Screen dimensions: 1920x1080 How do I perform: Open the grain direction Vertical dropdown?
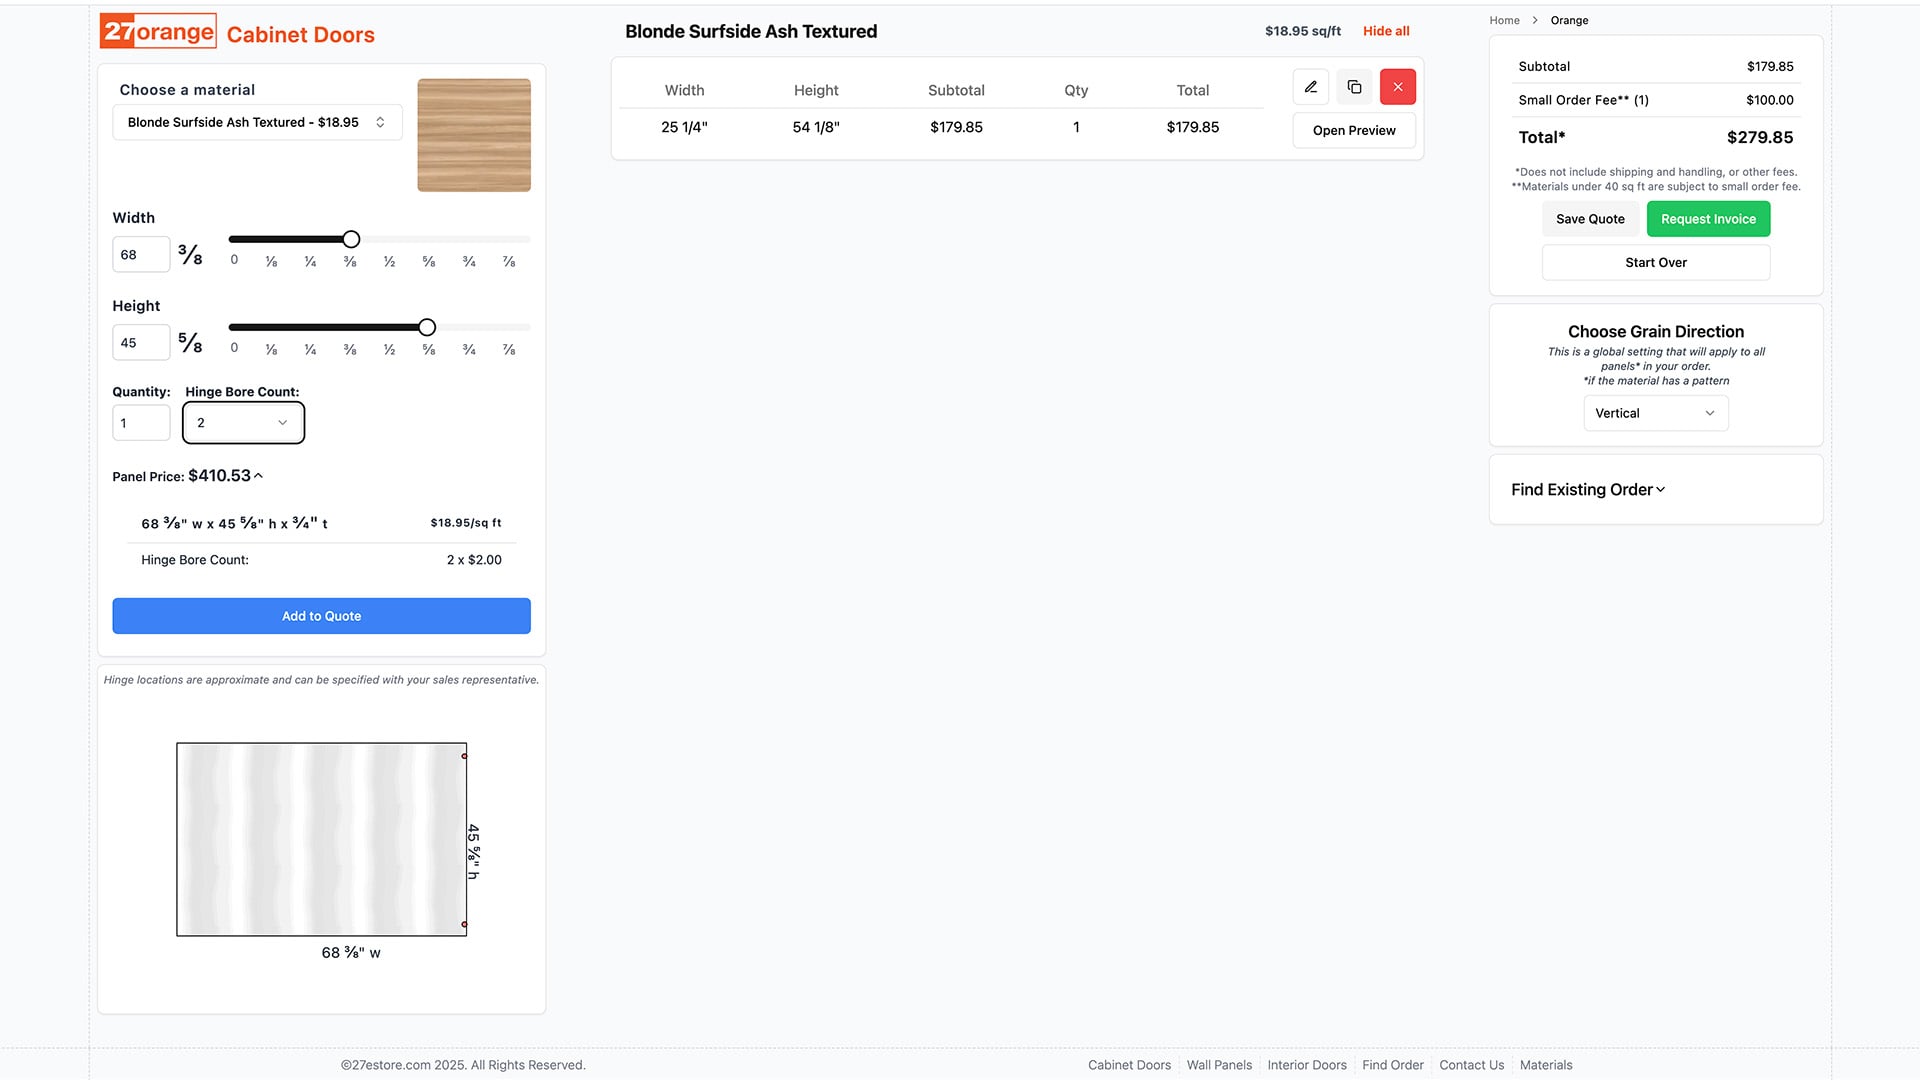pyautogui.click(x=1655, y=413)
